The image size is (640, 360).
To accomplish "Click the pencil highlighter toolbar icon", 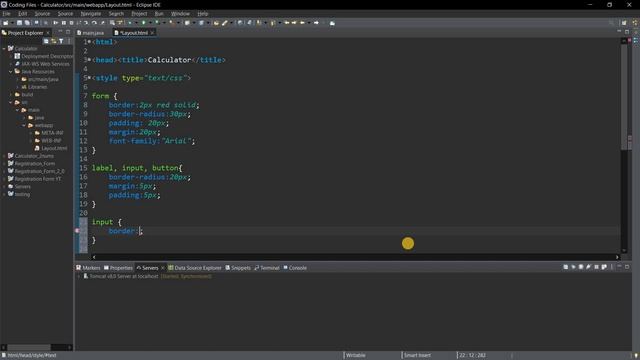I will (224, 23).
